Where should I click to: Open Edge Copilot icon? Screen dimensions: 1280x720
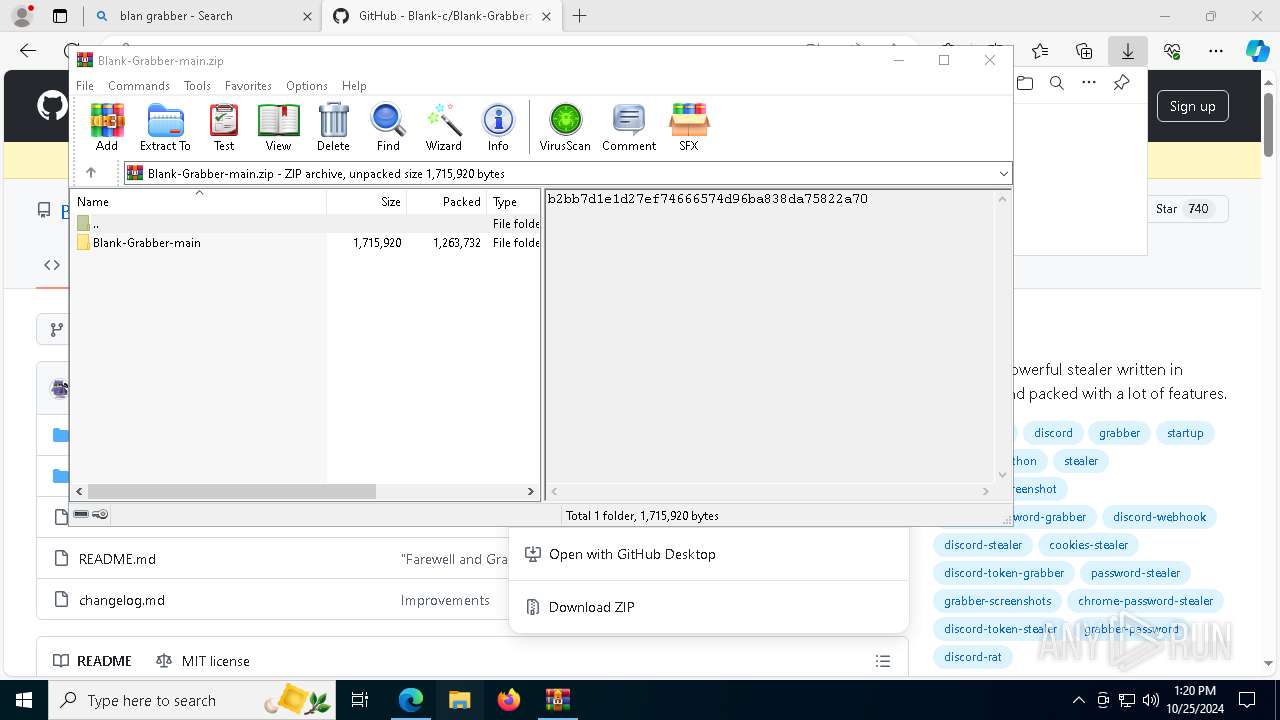click(1258, 51)
